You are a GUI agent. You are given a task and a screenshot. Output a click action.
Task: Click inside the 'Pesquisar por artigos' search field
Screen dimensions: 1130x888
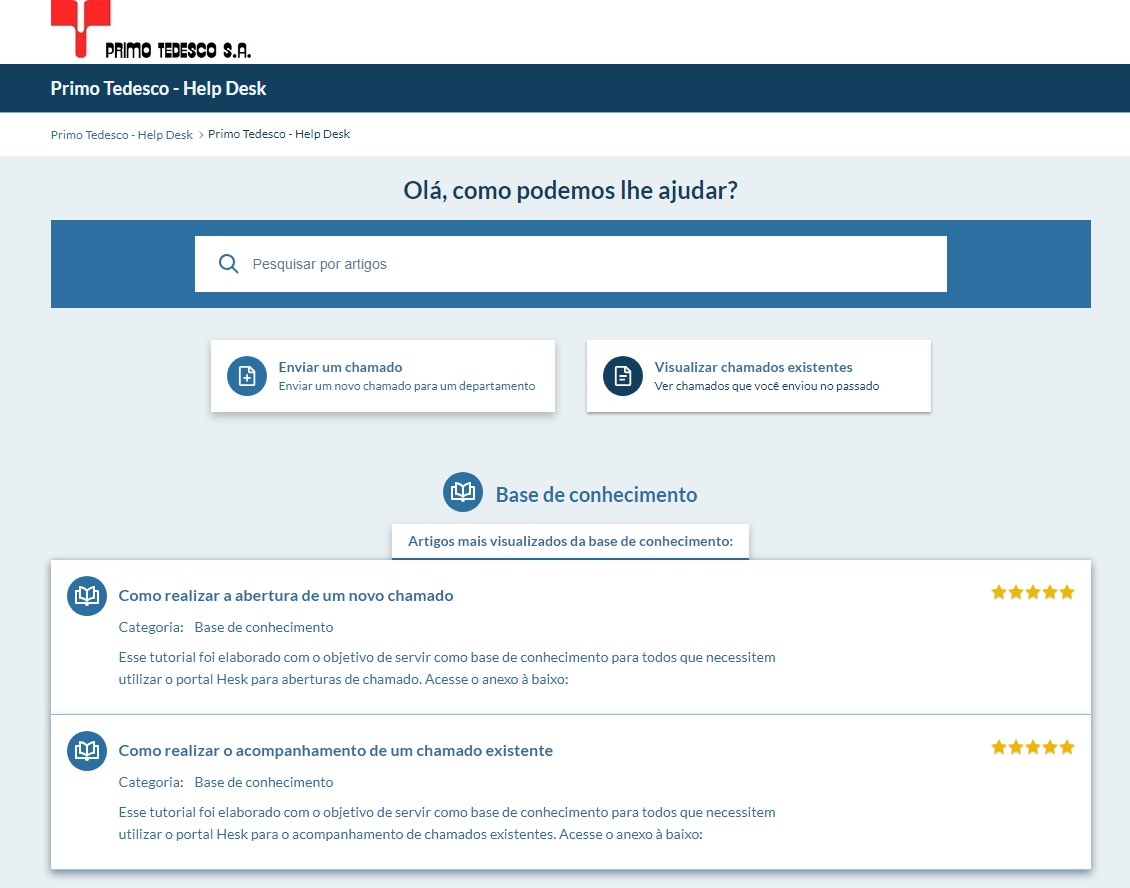pyautogui.click(x=570, y=263)
